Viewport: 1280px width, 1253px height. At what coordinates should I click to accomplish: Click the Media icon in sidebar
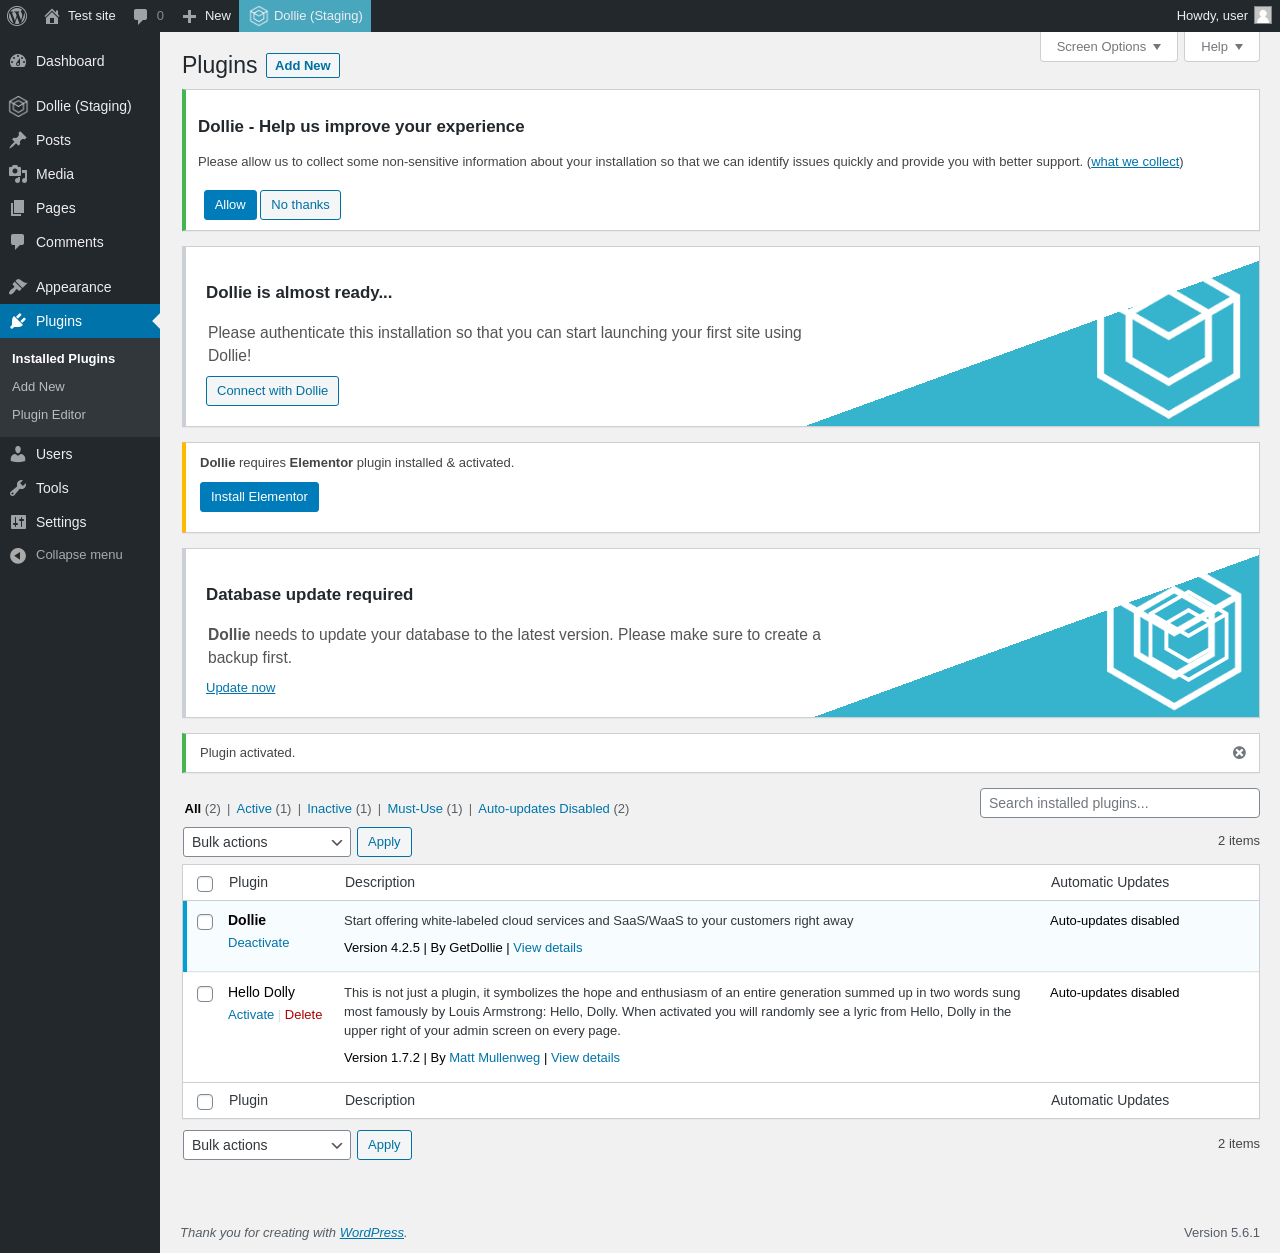click(x=18, y=174)
